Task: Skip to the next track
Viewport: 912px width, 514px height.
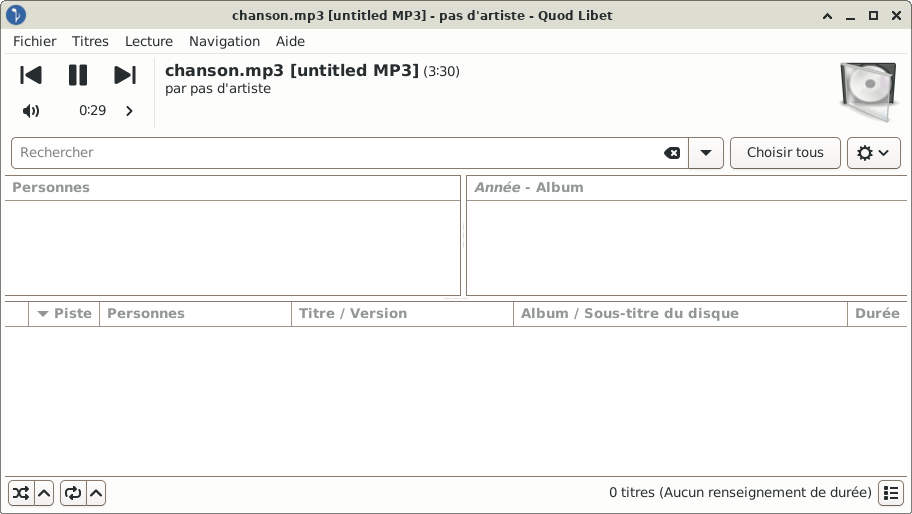Action: 124,75
